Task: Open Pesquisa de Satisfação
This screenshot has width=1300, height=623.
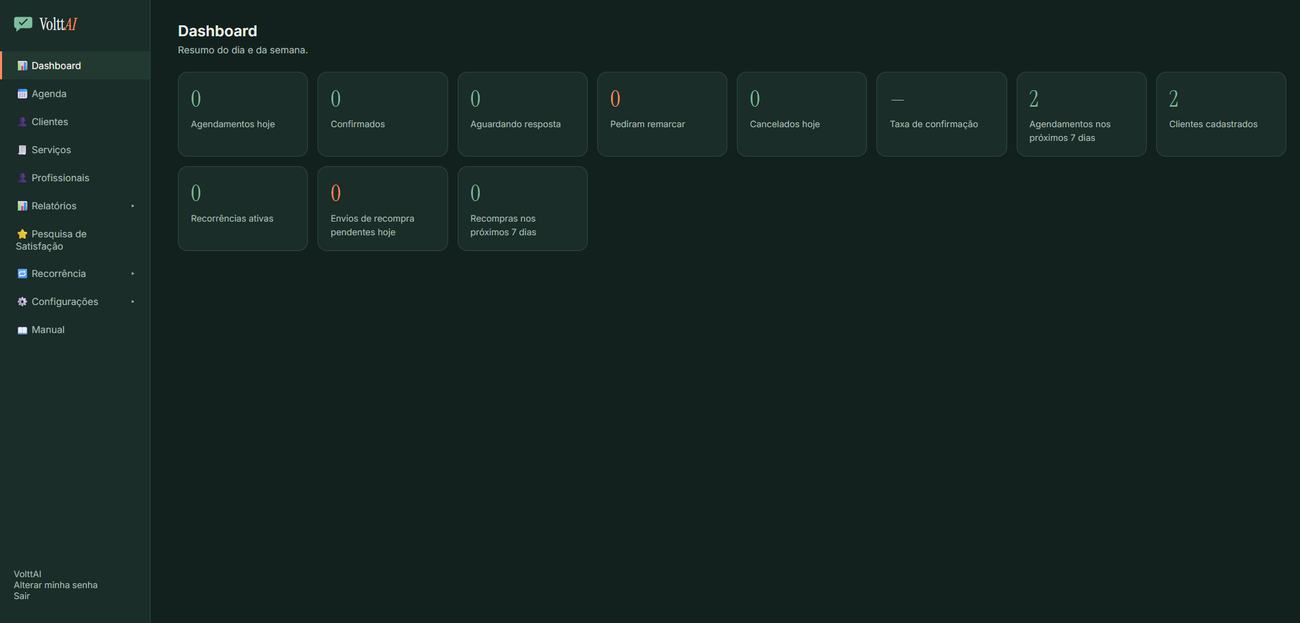Action: (x=75, y=240)
